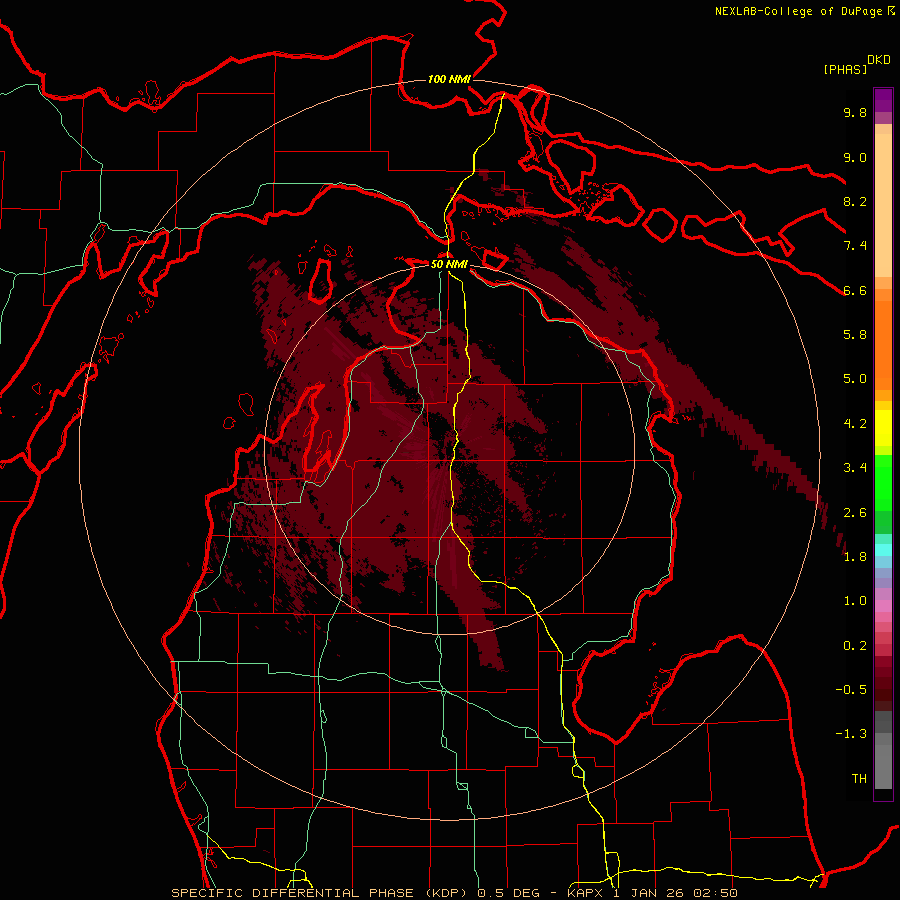Click the [PHAS] units label above scale

point(845,69)
